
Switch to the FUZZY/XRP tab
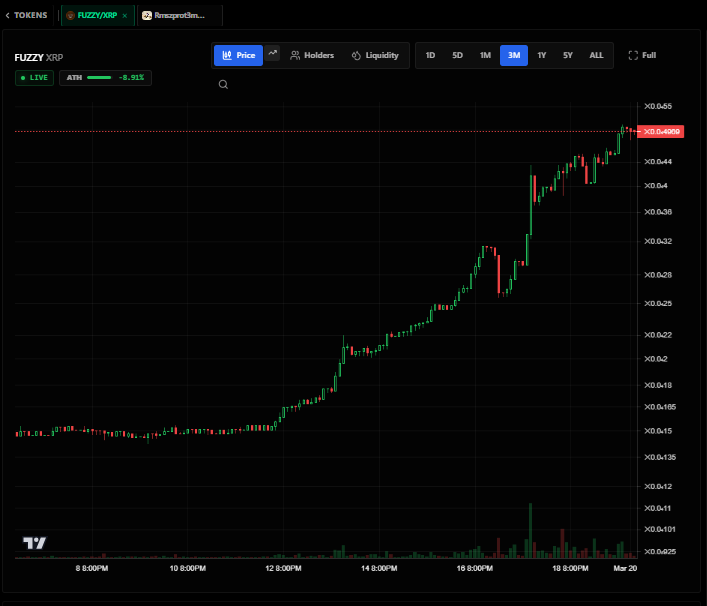(x=97, y=15)
